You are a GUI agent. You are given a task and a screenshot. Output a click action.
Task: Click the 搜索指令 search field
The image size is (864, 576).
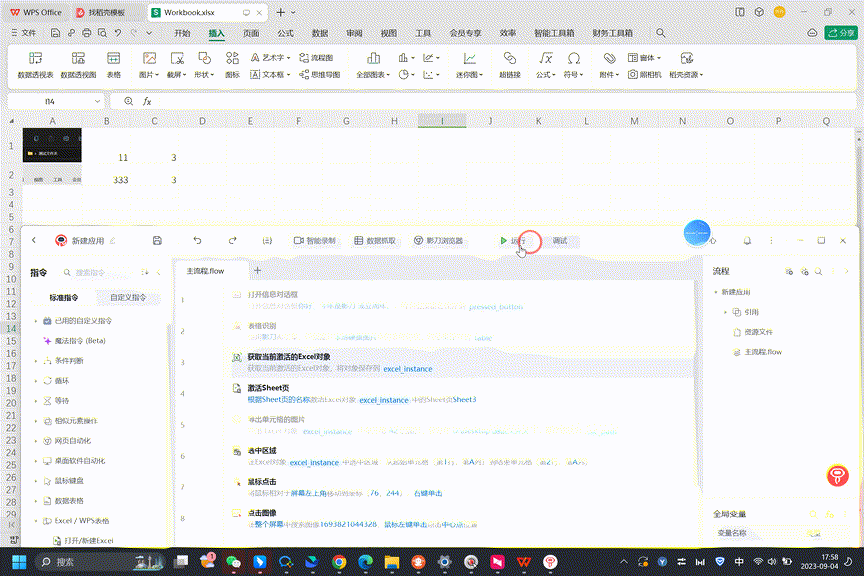pos(98,272)
